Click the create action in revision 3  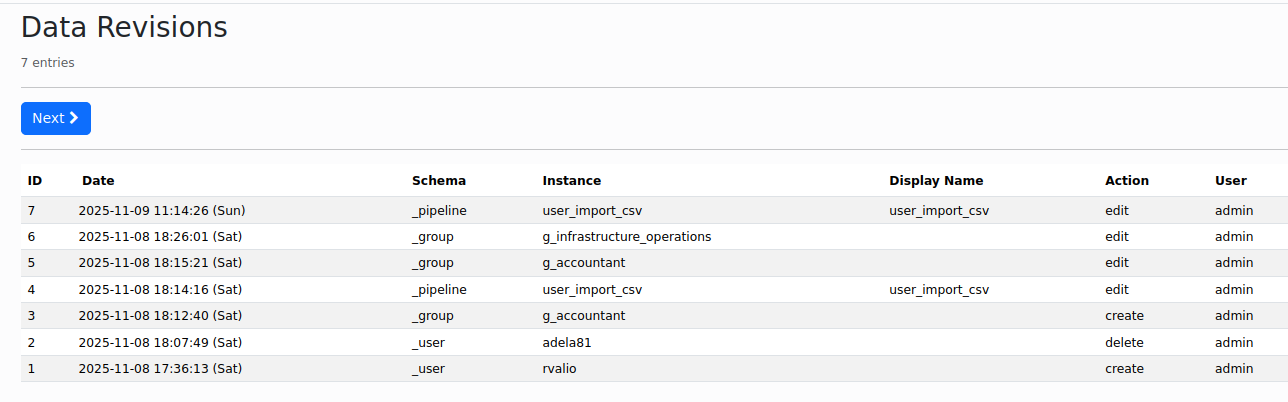[x=1124, y=316]
